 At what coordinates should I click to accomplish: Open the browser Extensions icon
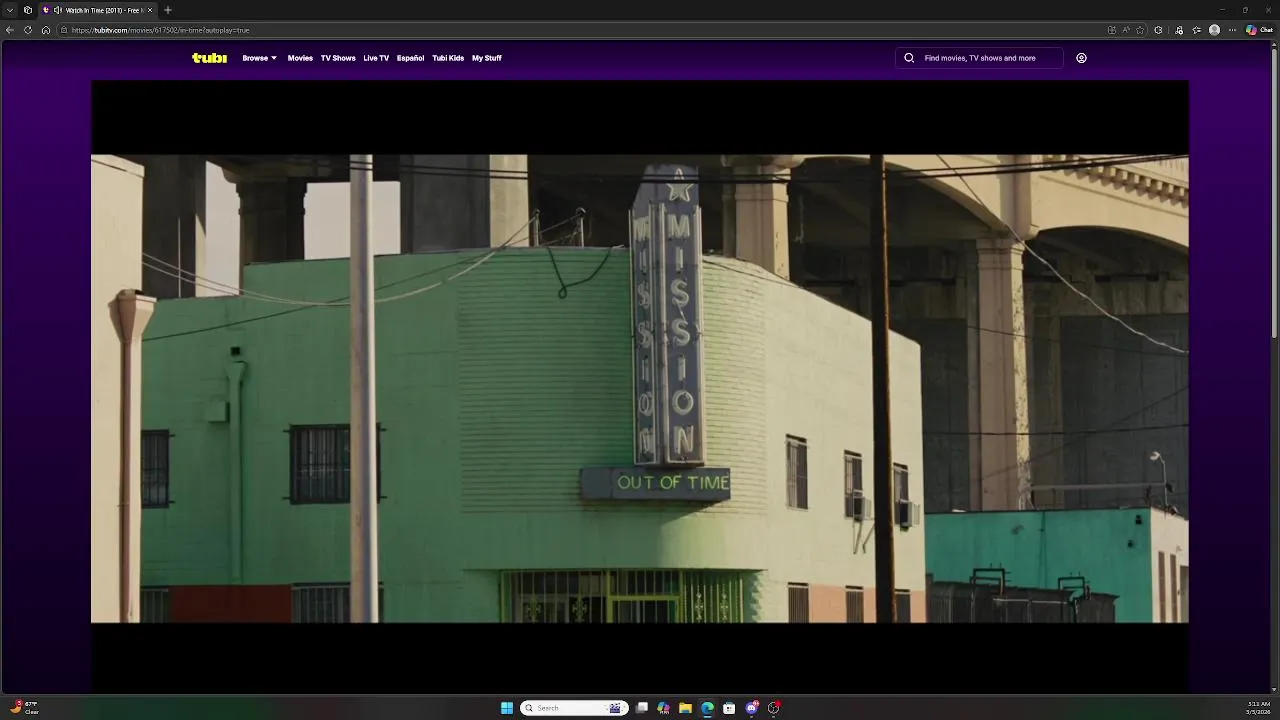tap(1158, 30)
